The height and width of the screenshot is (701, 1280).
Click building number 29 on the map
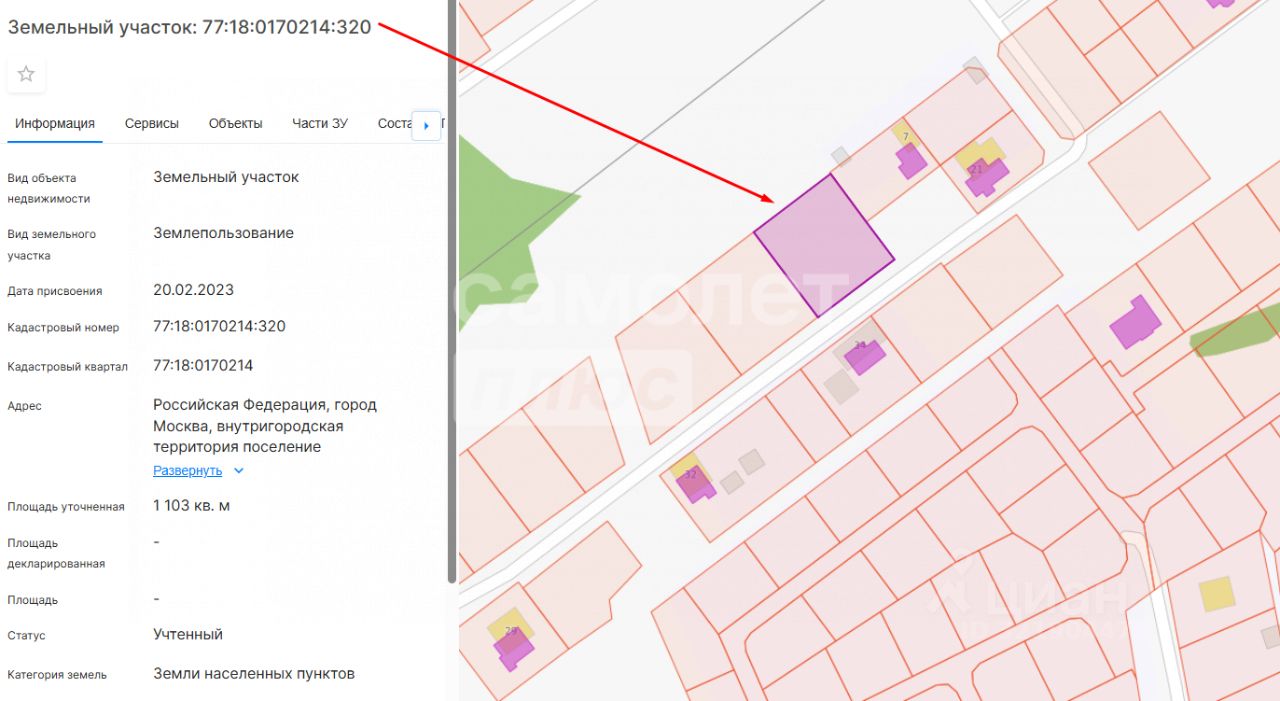click(x=515, y=647)
